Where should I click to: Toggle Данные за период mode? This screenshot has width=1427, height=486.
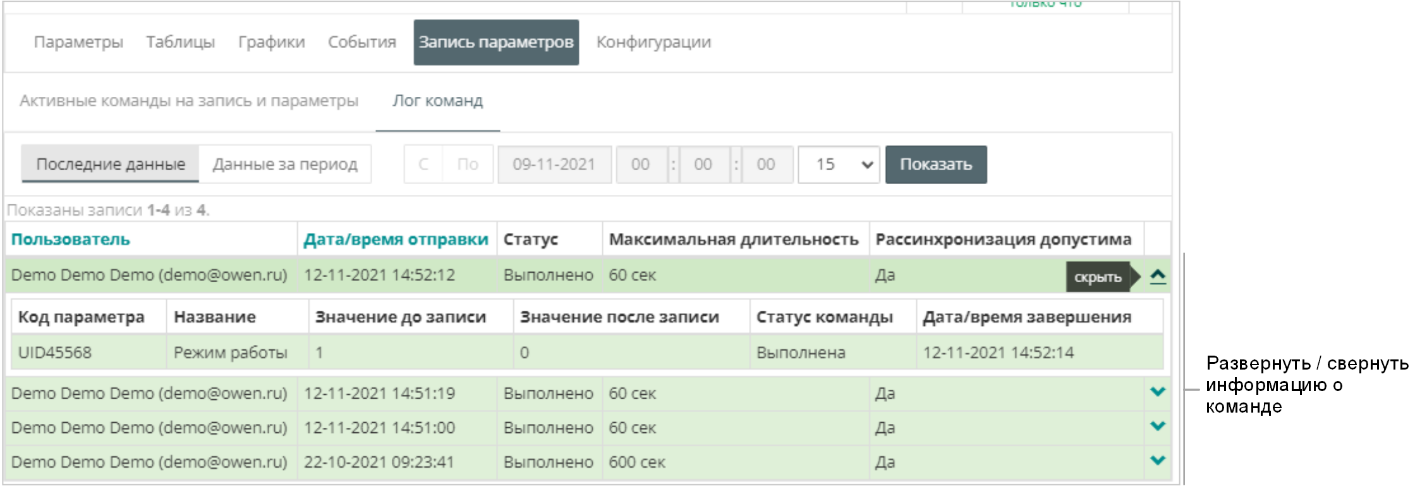pos(285,165)
